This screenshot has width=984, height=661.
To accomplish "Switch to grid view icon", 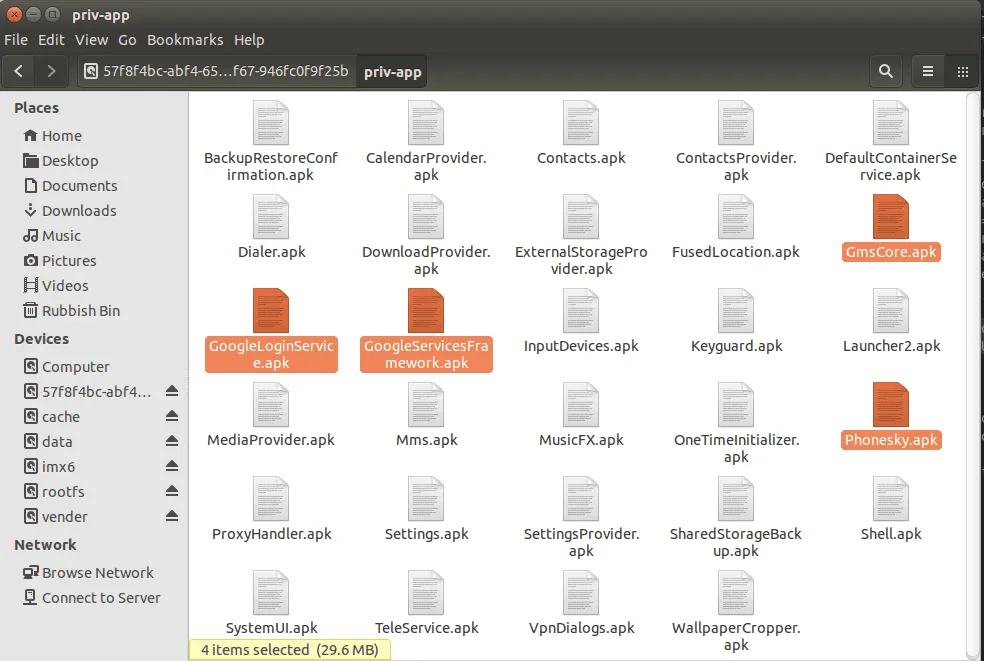I will click(962, 72).
